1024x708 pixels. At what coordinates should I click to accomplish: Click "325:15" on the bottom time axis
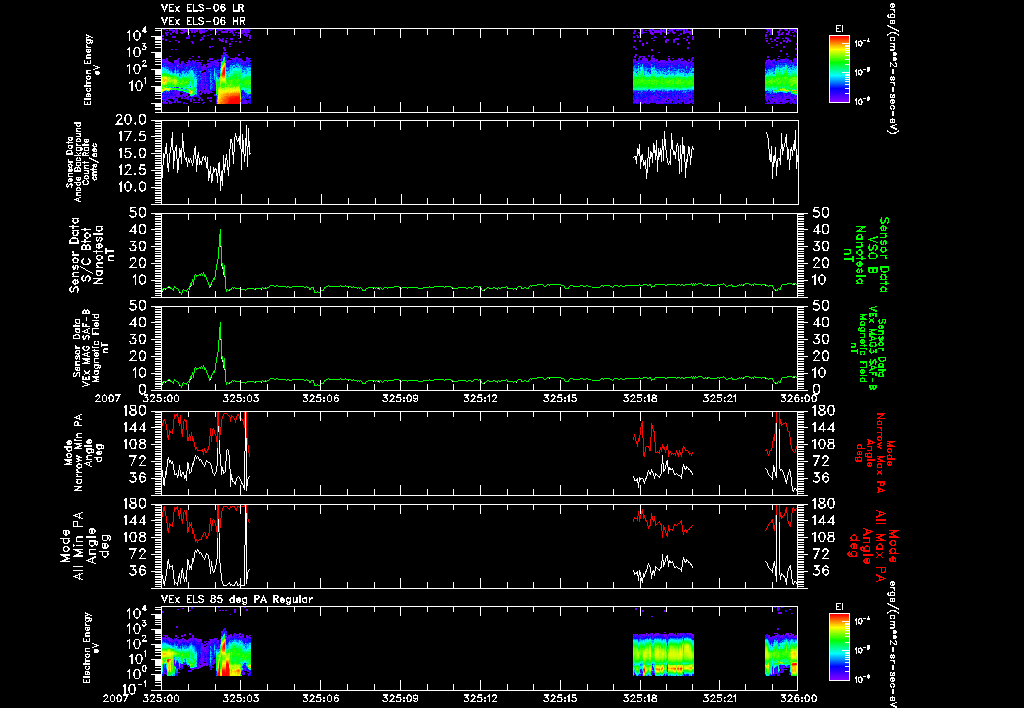click(560, 698)
